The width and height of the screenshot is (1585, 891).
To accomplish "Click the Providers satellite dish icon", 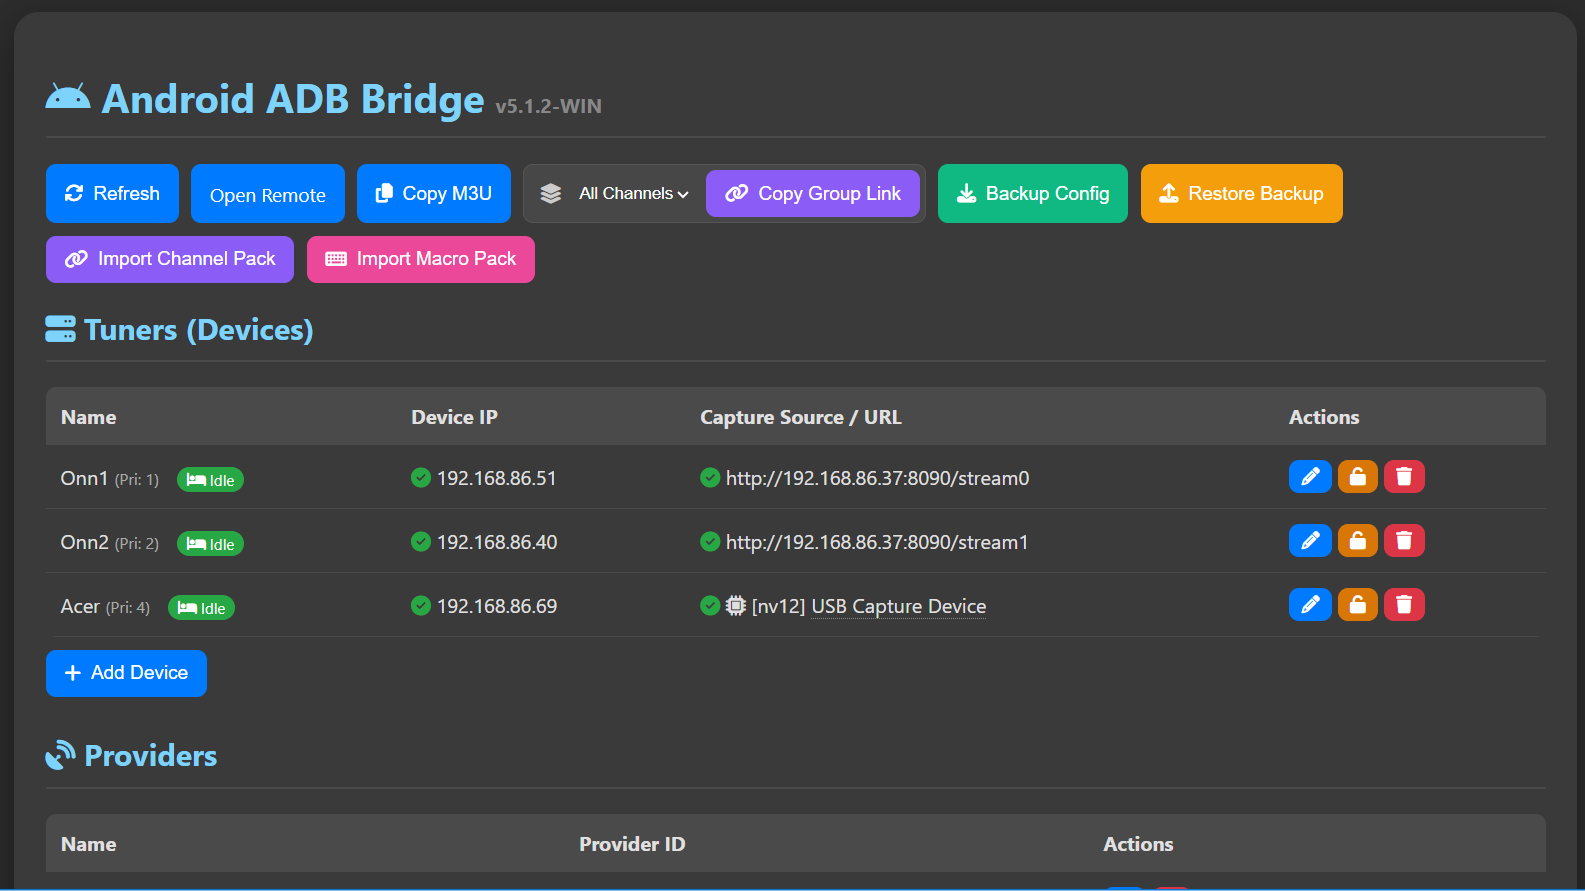I will click(x=60, y=755).
